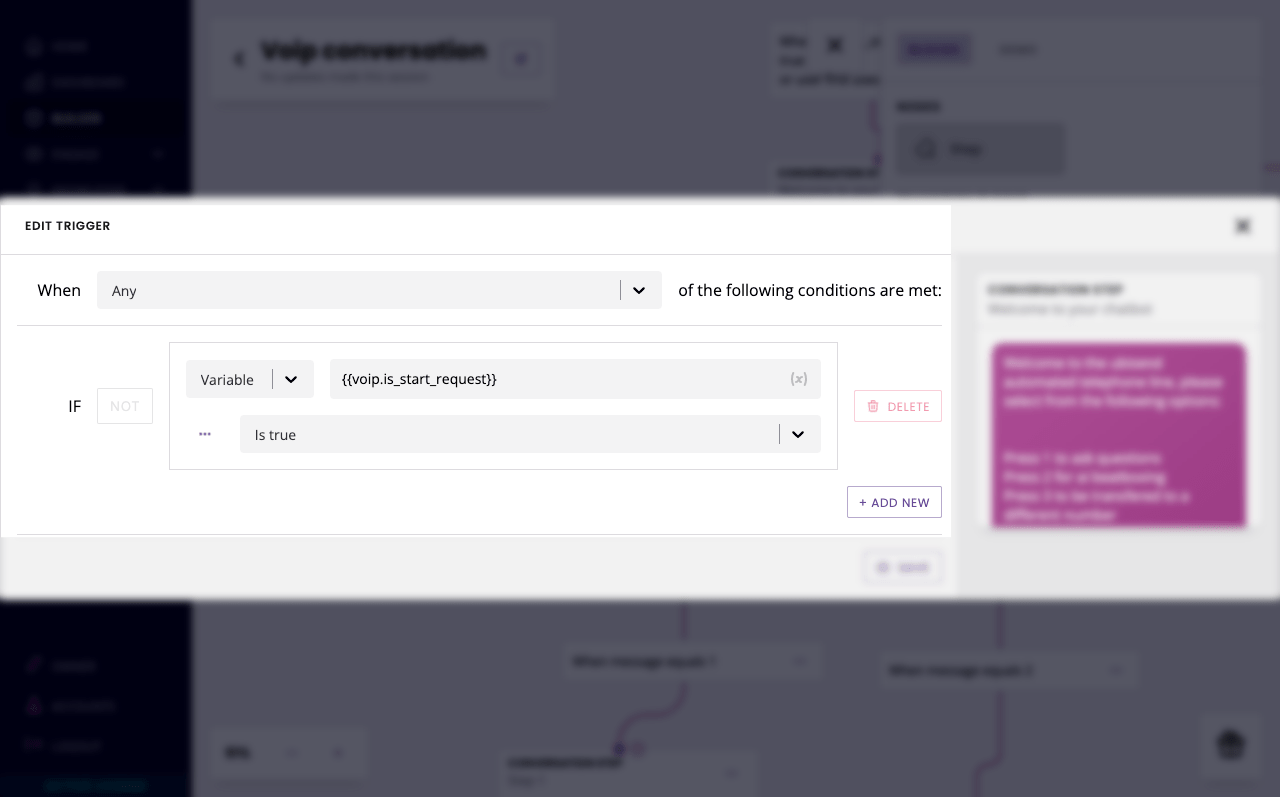Click the {{voip.is_start_request}} variable field
Viewport: 1280px width, 797px height.
pos(560,379)
